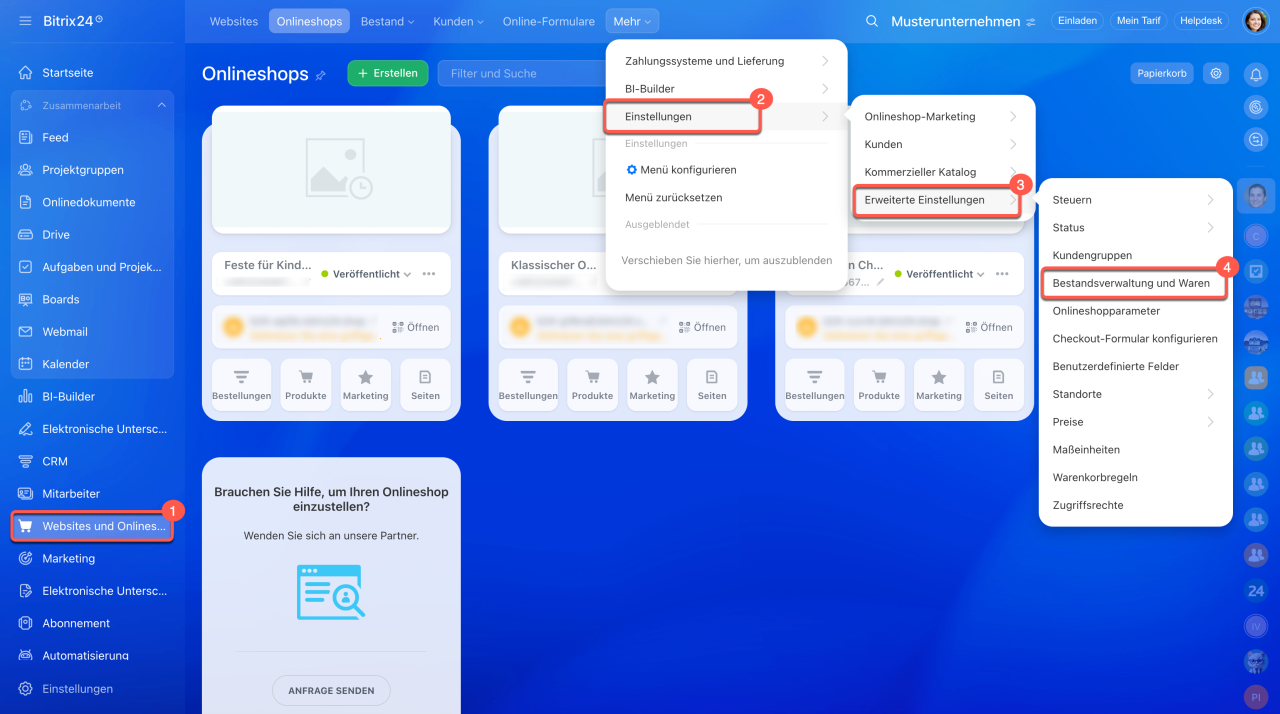Open the notifications bell icon
This screenshot has height=714, width=1280.
point(1256,74)
